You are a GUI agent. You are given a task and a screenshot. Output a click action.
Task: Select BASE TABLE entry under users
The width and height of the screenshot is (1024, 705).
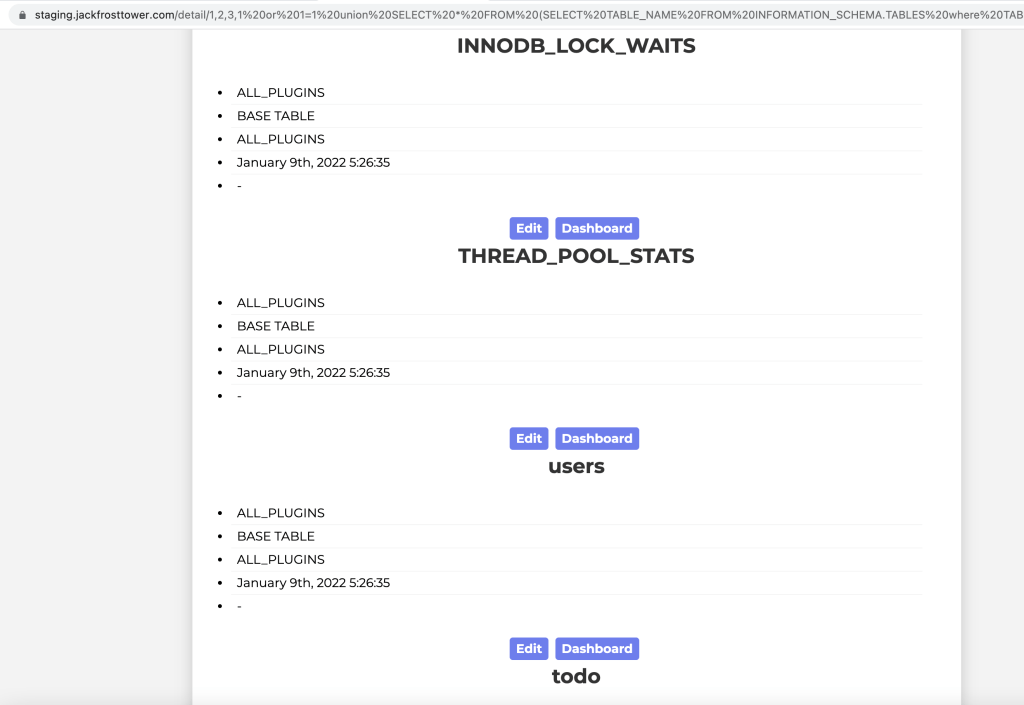pos(276,536)
